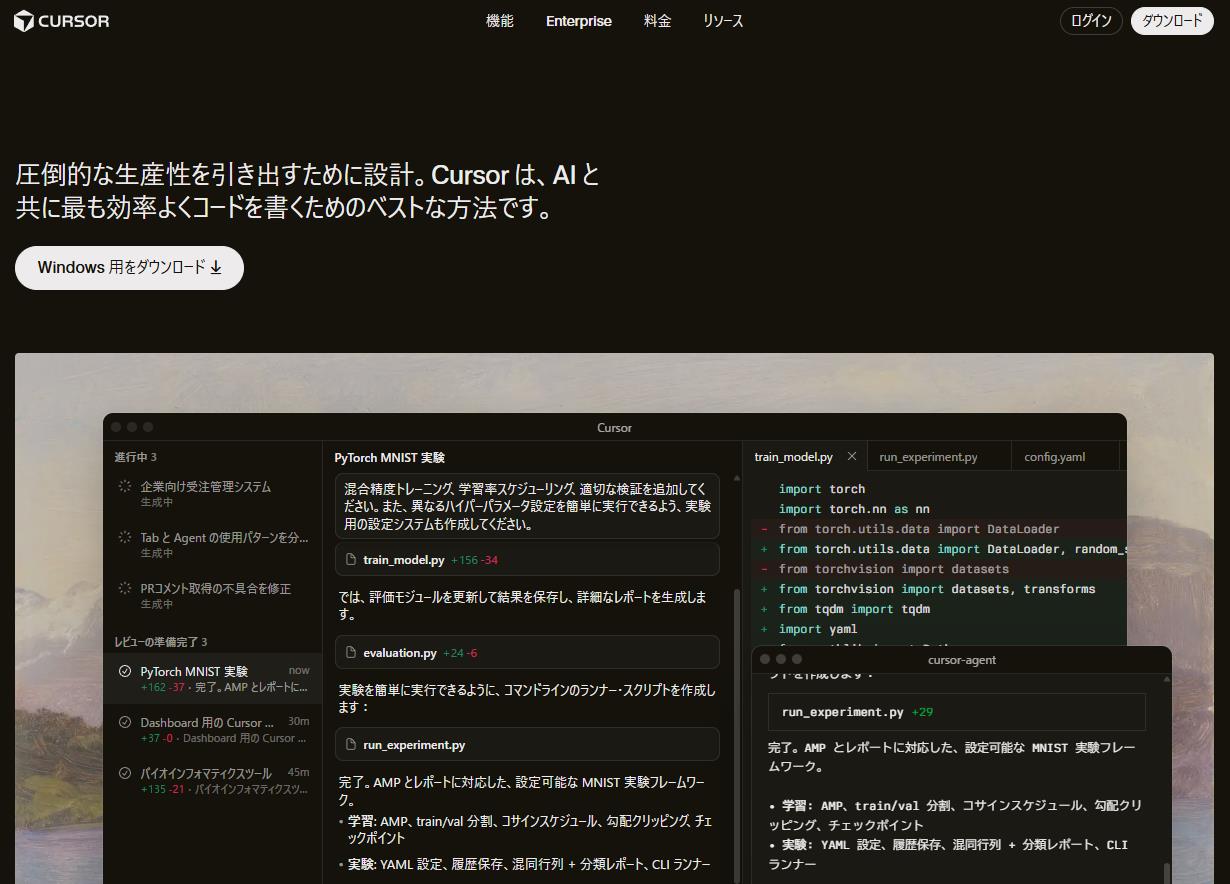Image resolution: width=1230 pixels, height=884 pixels.
Task: Open Dashboard 用の Cursor task
Action: (213, 730)
